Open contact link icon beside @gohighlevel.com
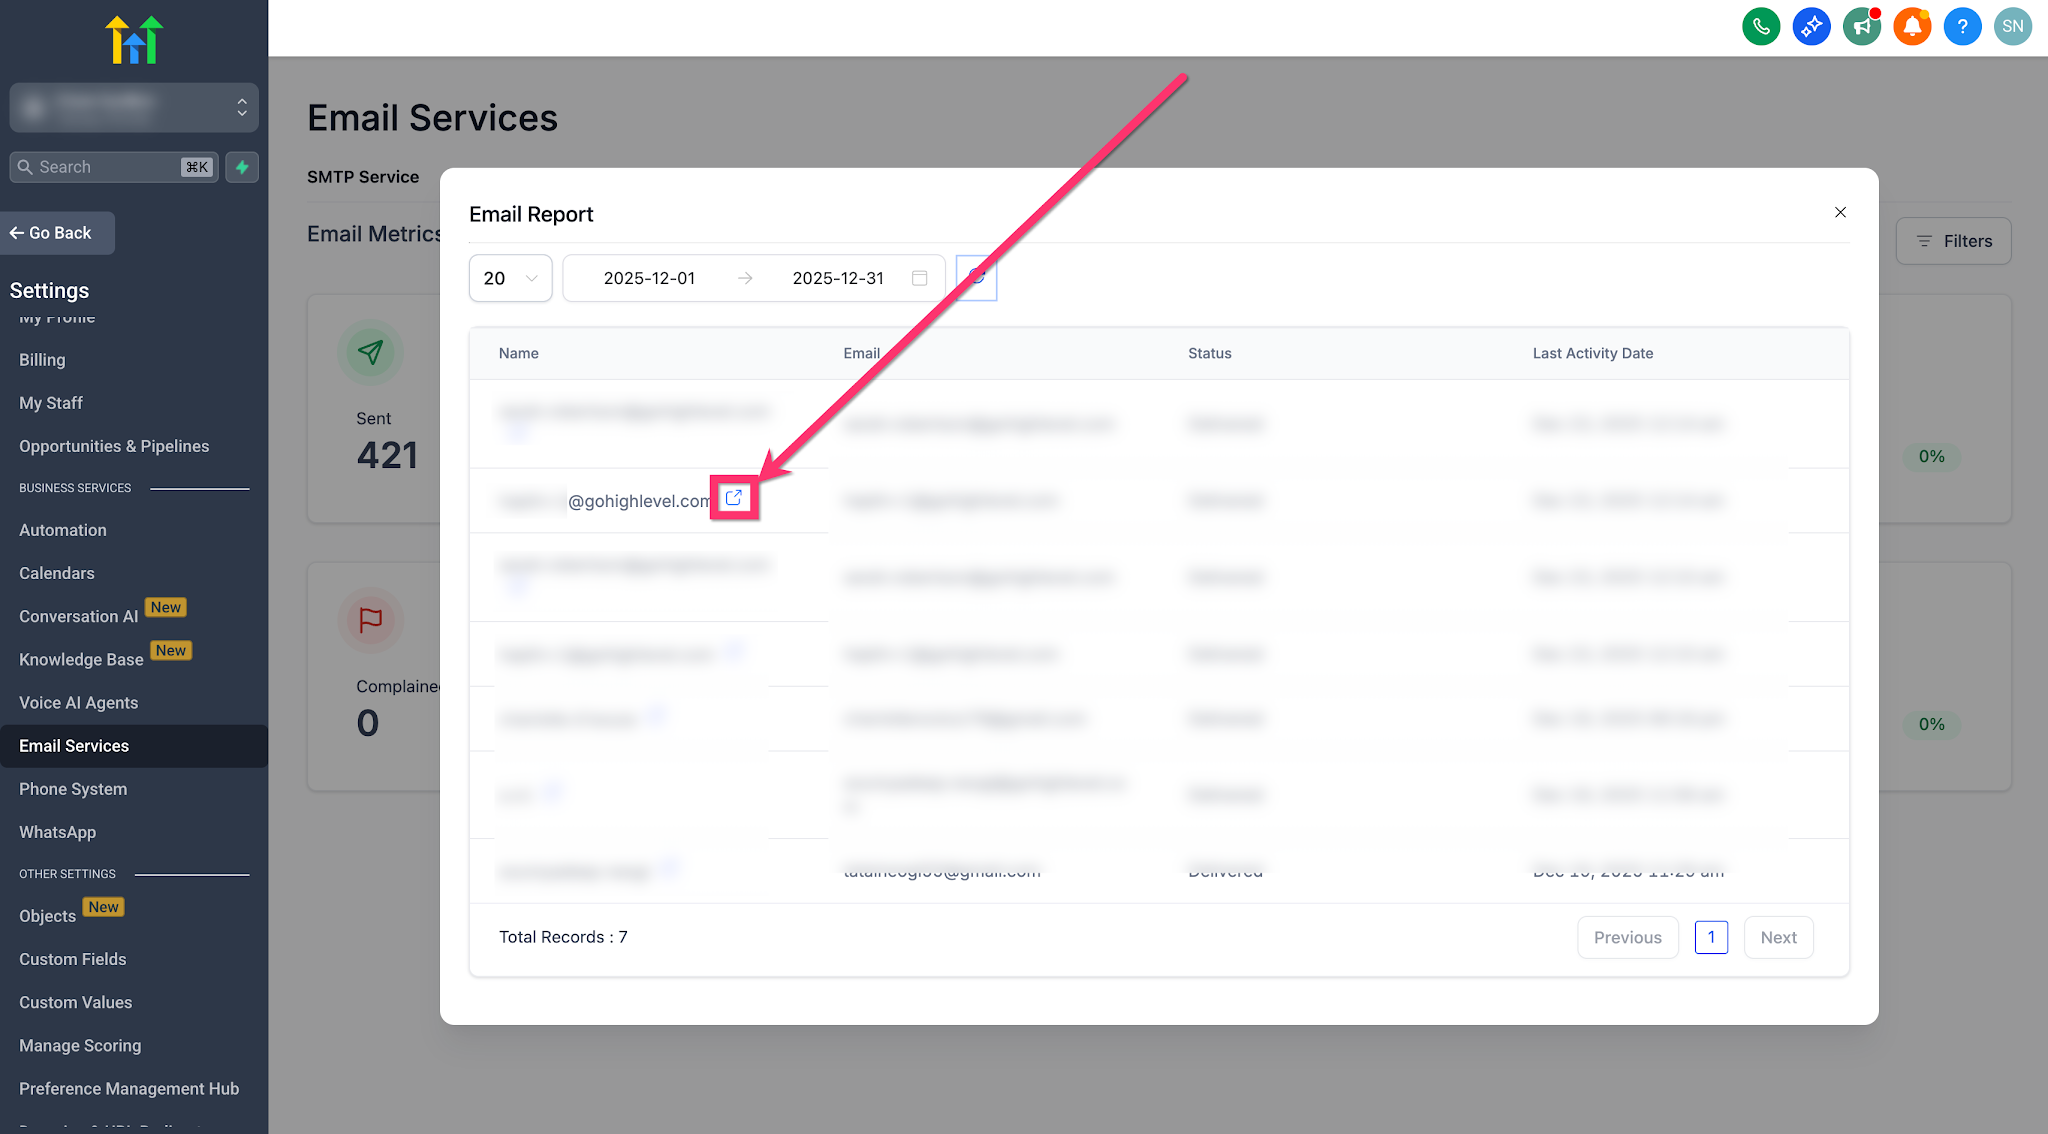 point(734,498)
